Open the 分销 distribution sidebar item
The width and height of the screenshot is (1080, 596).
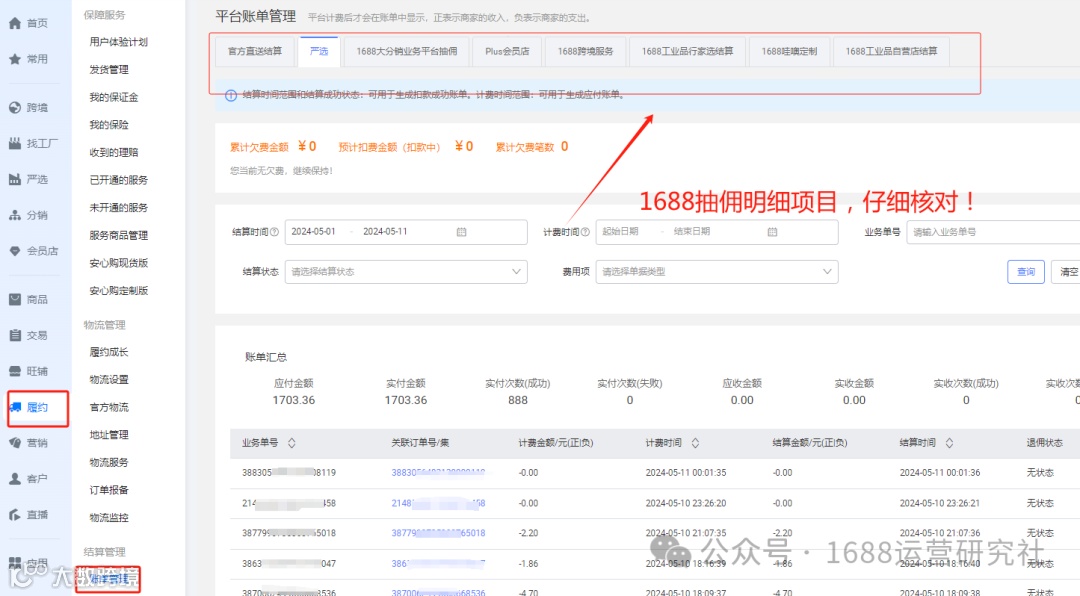28,215
